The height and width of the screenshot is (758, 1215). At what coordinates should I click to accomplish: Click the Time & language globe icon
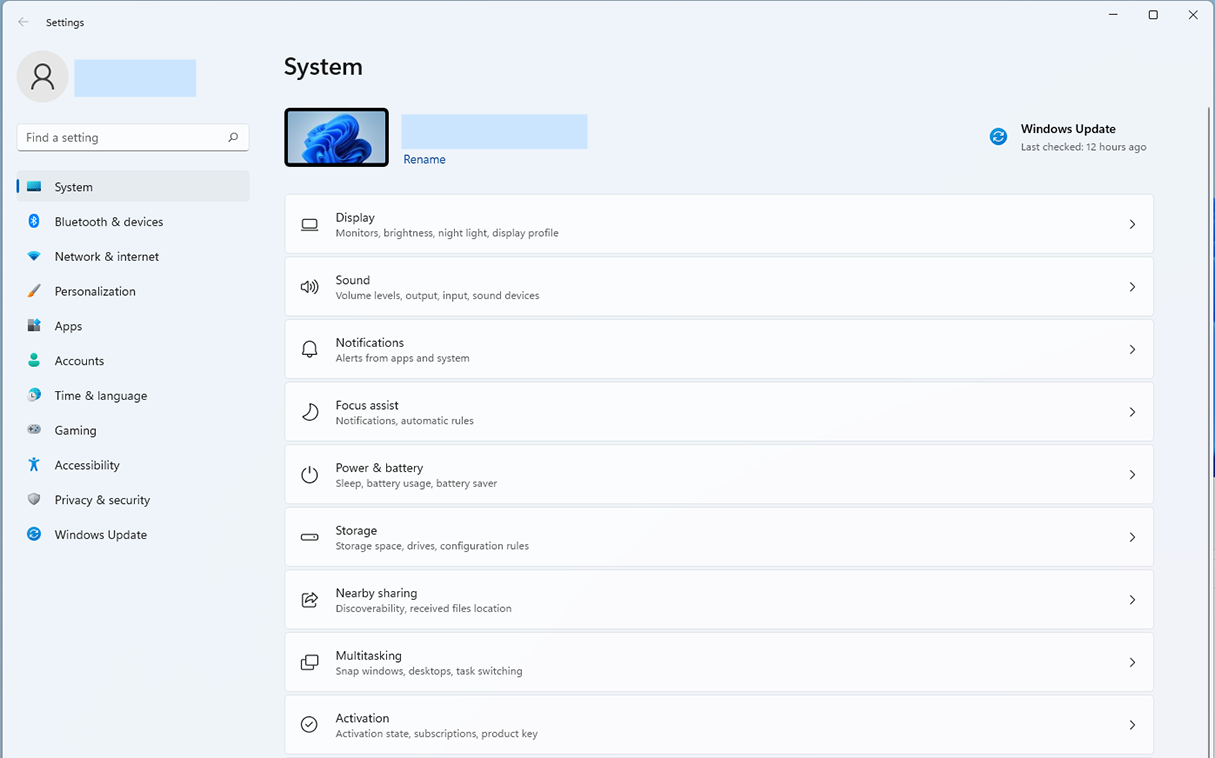coord(34,395)
